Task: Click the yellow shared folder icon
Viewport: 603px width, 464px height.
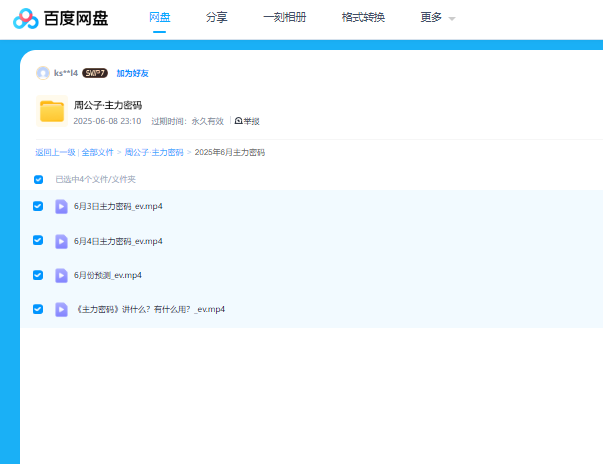Action: (52, 111)
